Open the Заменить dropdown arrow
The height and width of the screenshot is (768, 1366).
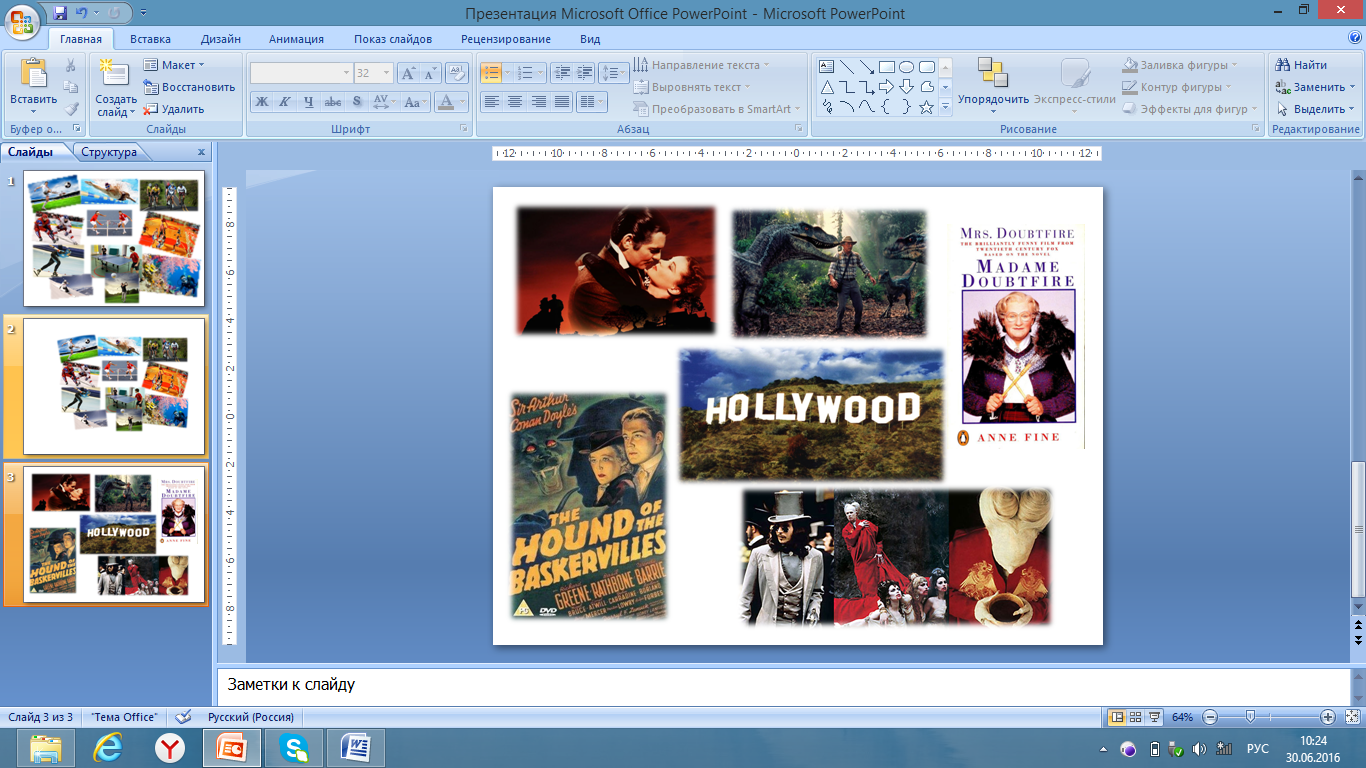coord(1352,87)
